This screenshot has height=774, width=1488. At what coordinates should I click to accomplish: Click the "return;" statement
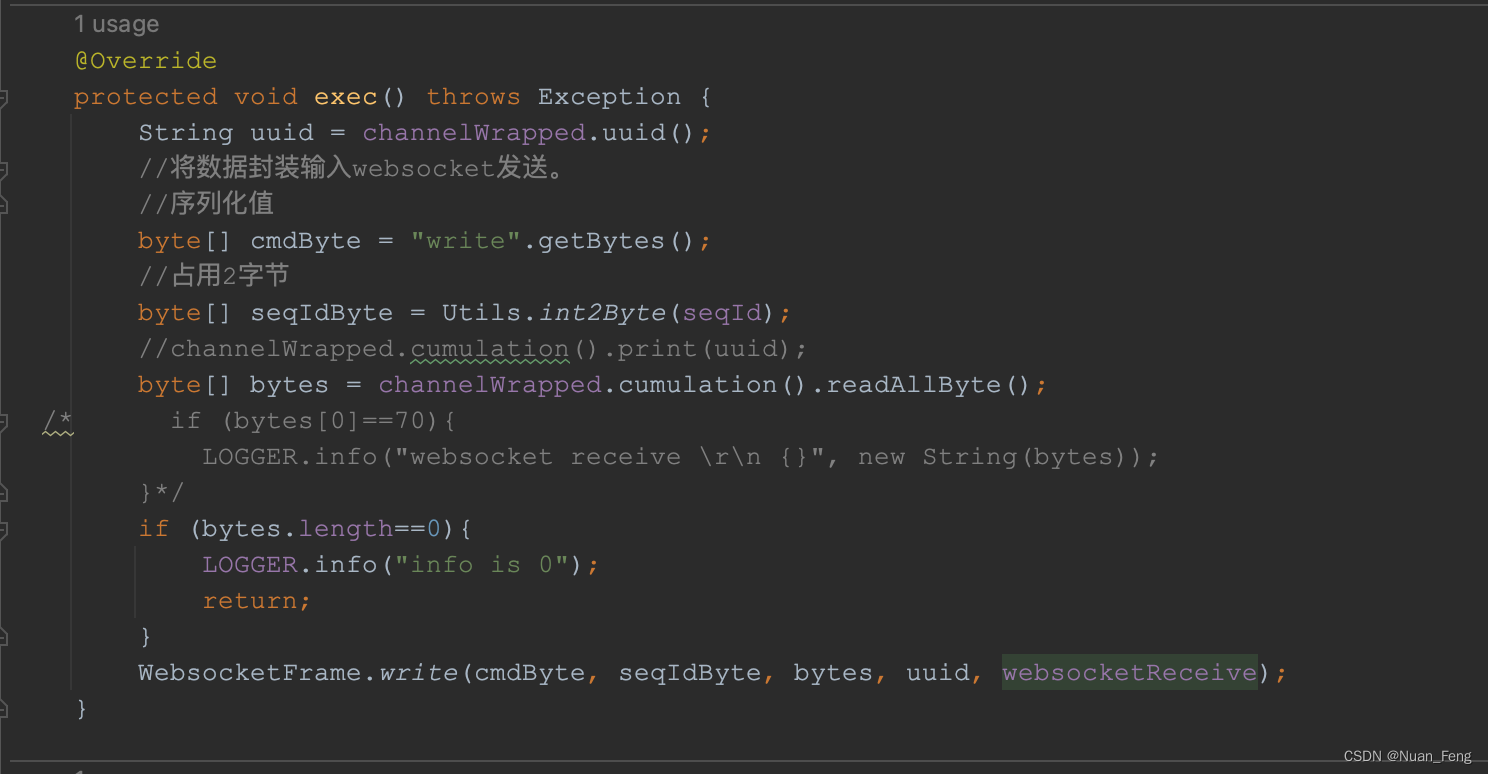pos(258,601)
